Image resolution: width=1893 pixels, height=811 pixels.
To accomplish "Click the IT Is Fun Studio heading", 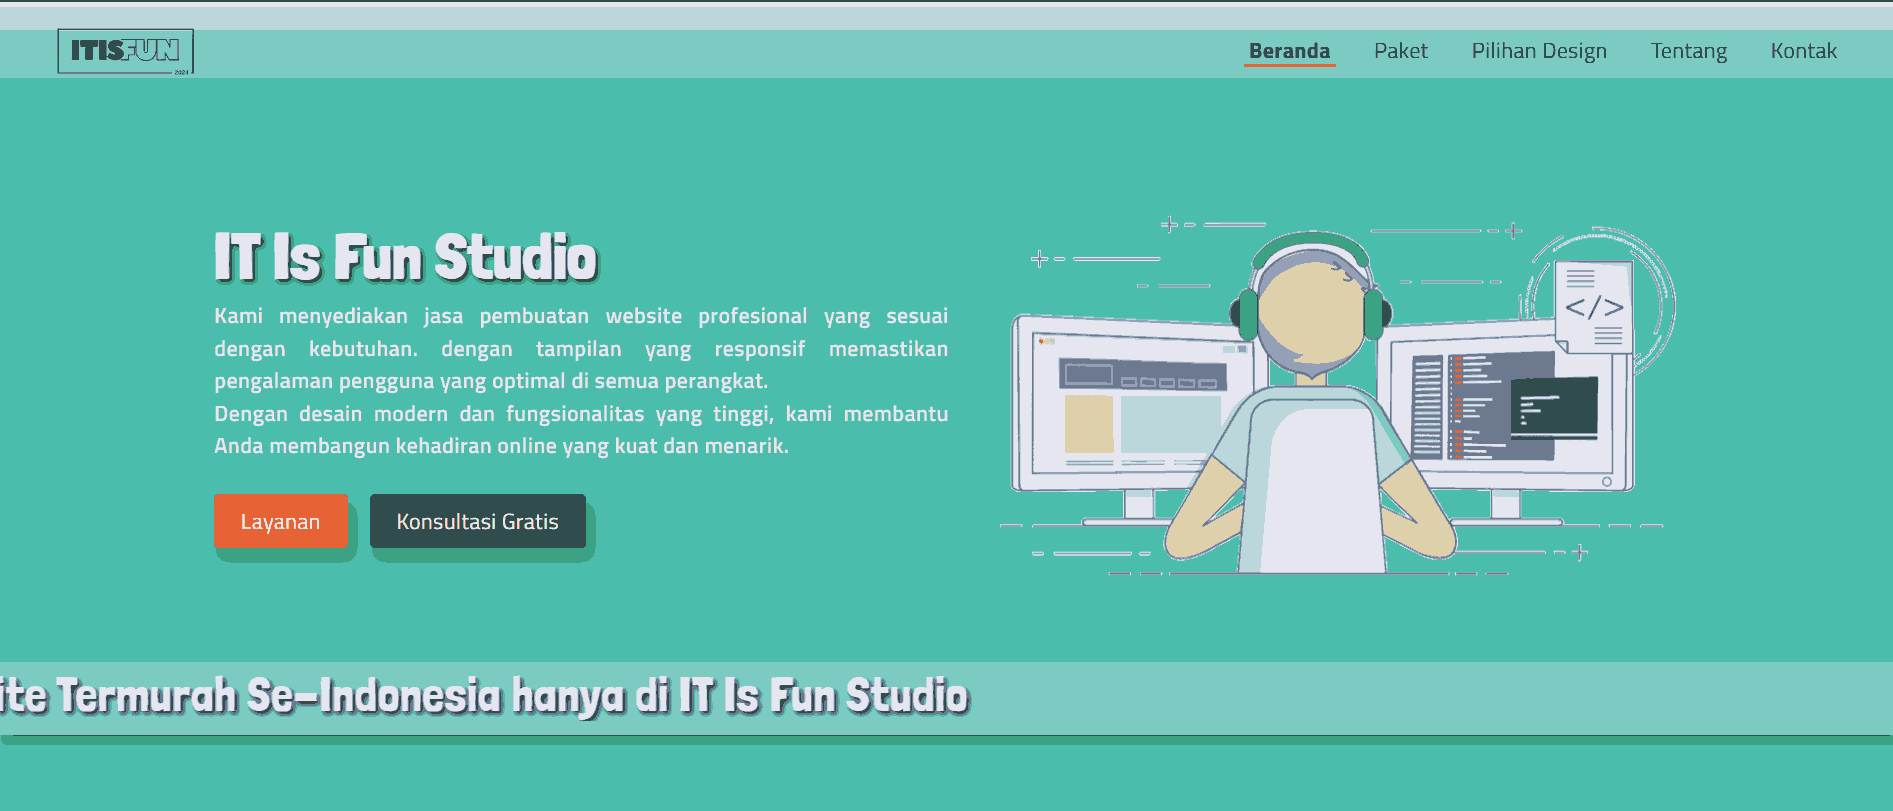I will pyautogui.click(x=405, y=257).
